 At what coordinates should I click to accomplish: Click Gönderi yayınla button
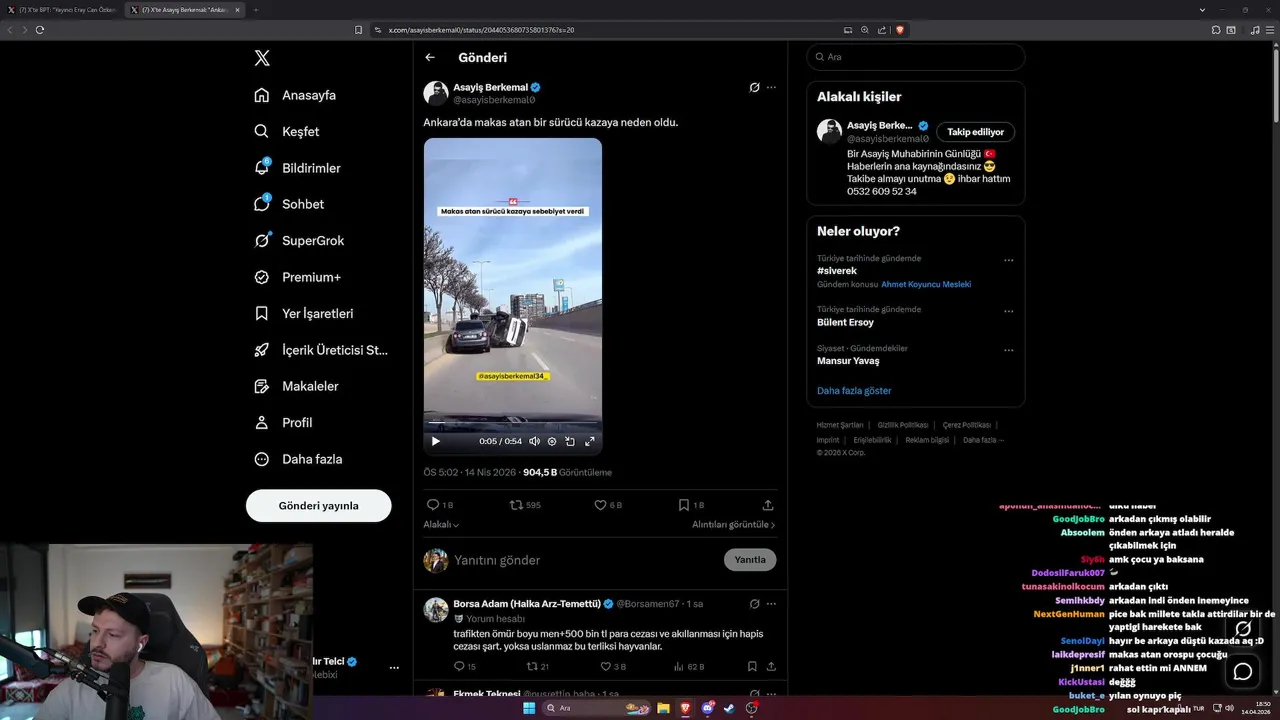click(x=318, y=506)
